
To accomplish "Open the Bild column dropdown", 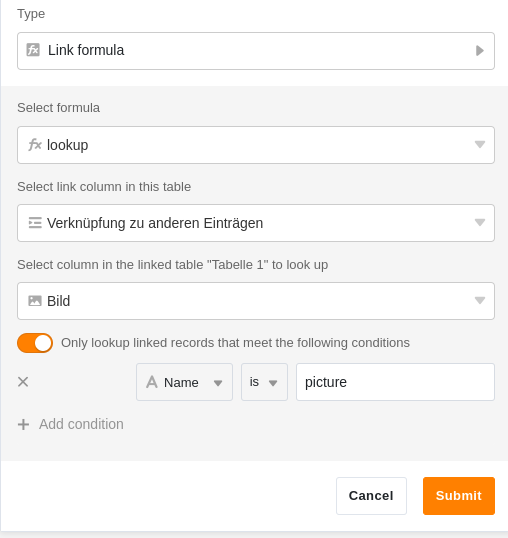I will click(256, 301).
